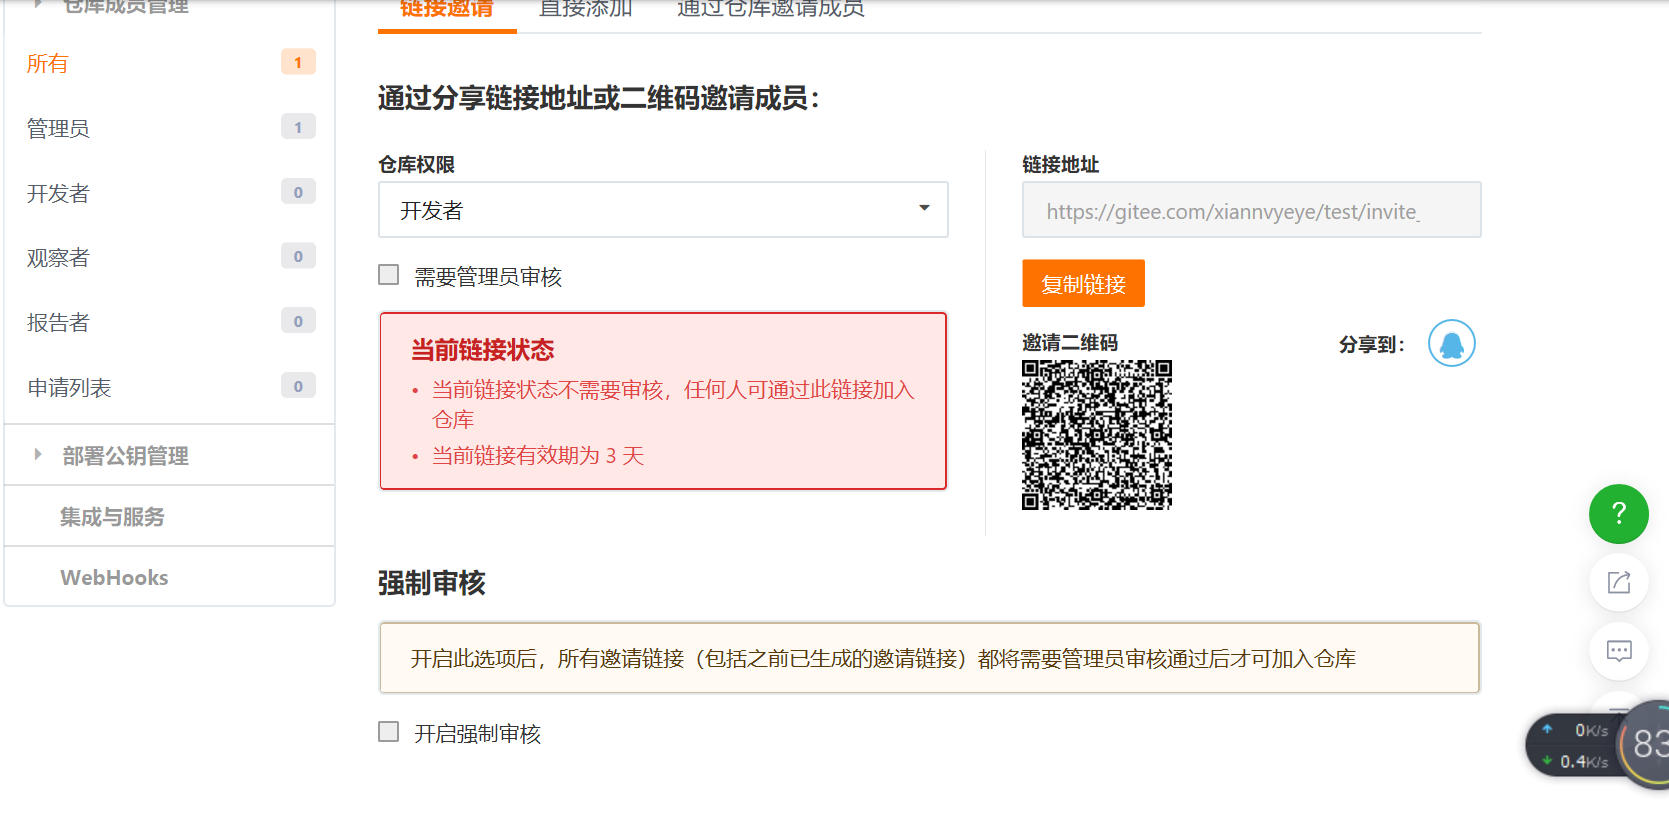Open the 仓库权限 dropdown showing 开发者
1669x817 pixels.
point(663,210)
